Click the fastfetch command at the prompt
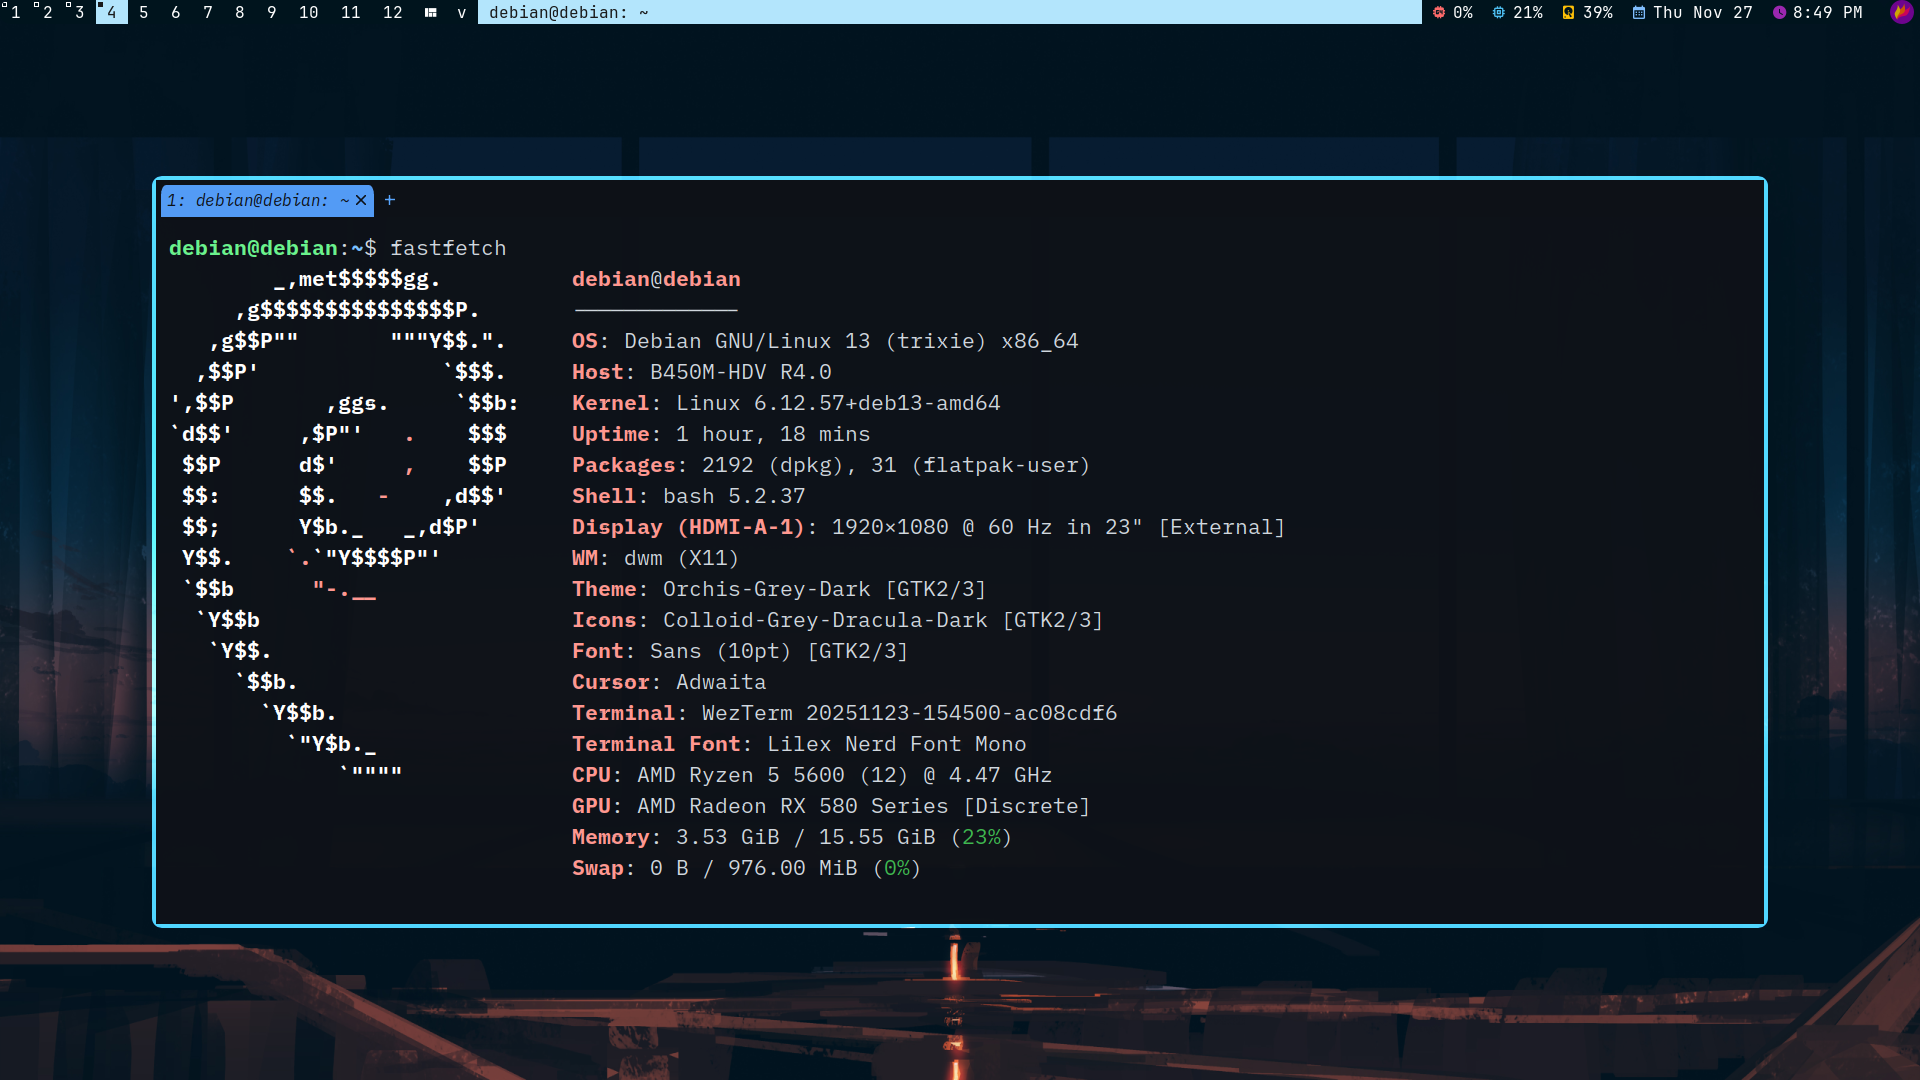This screenshot has height=1080, width=1920. [447, 248]
